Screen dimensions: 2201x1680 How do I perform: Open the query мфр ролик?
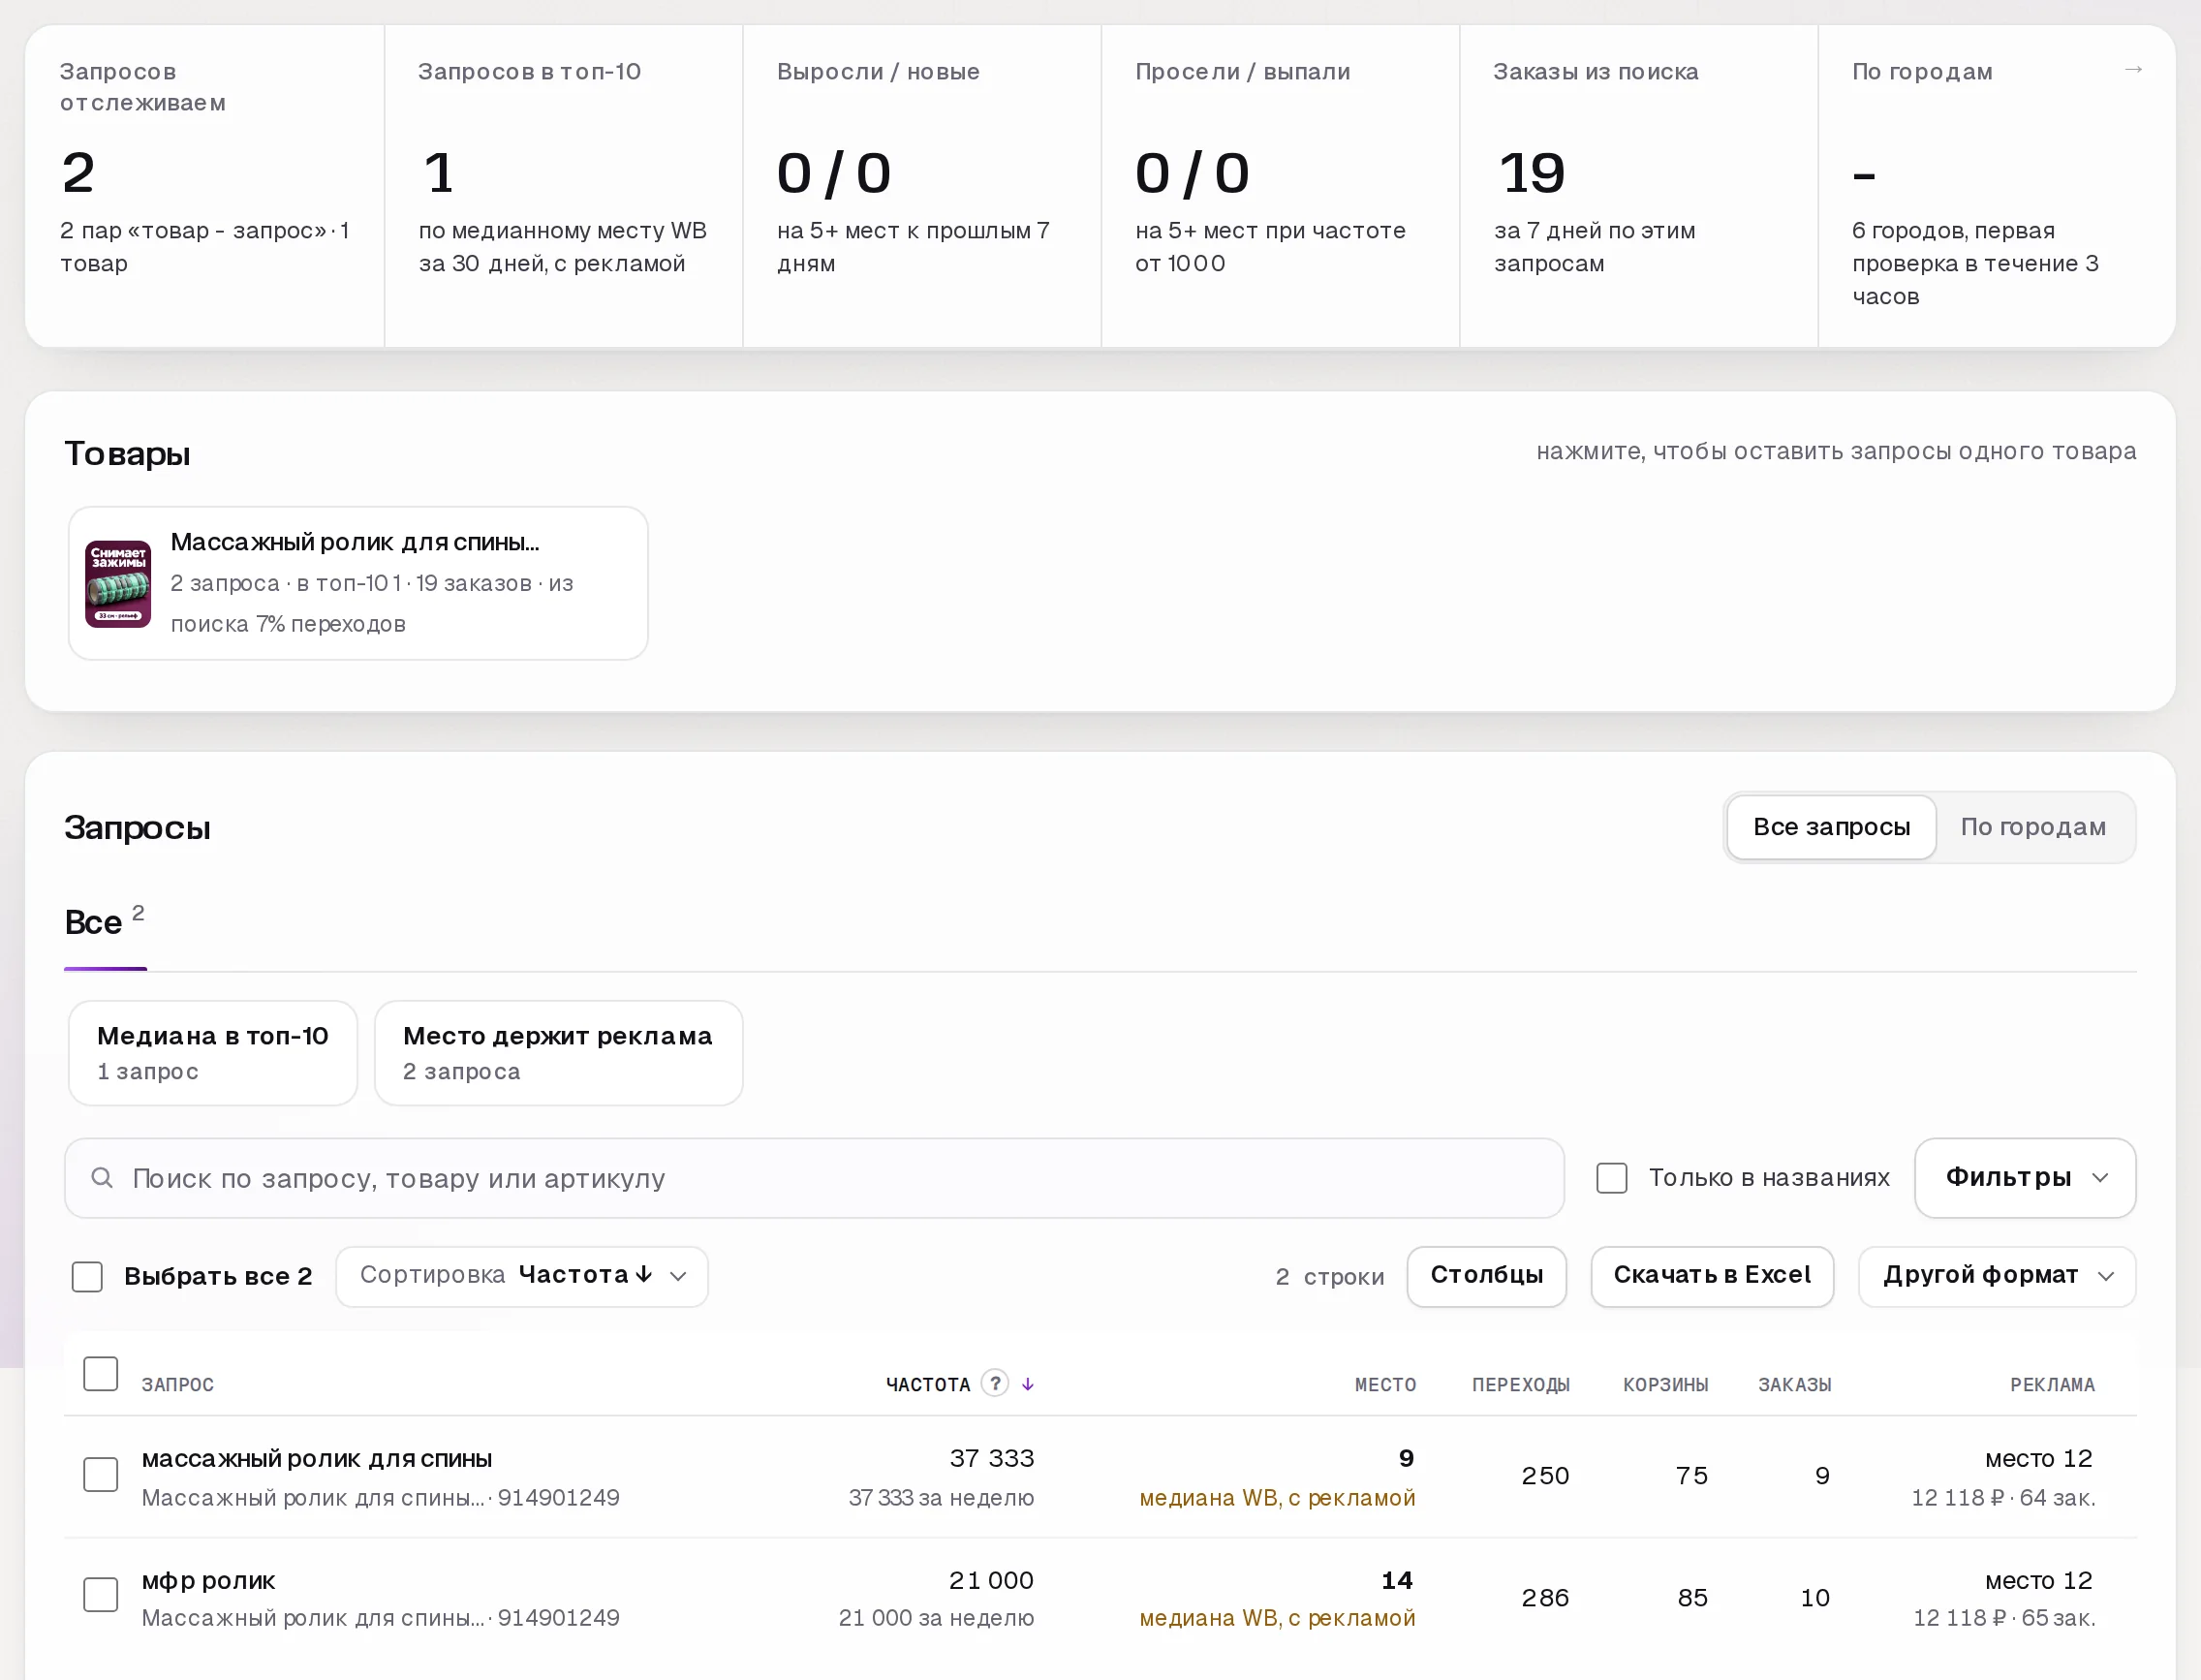tap(208, 1580)
